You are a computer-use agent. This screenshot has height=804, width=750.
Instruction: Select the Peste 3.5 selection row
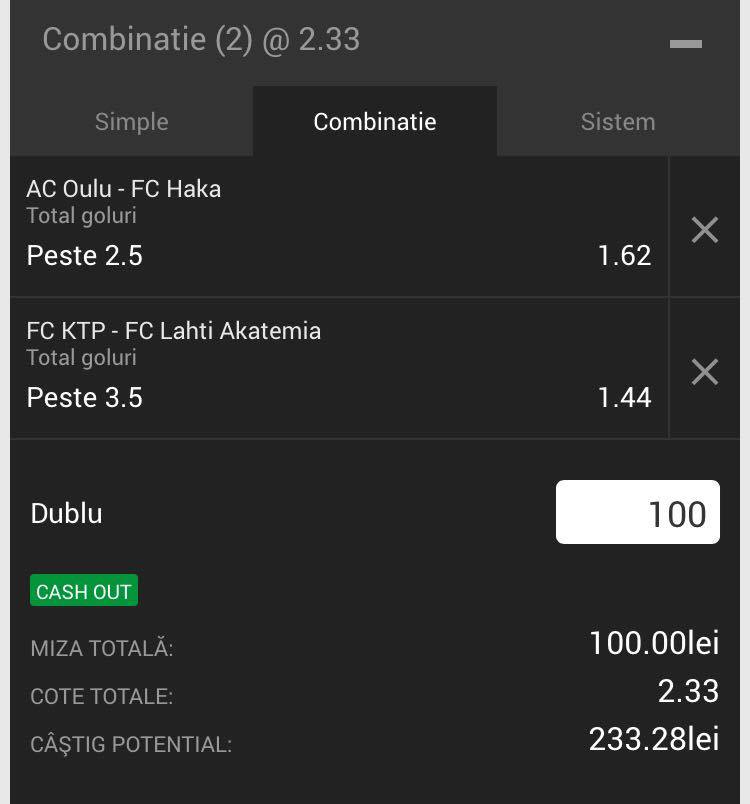[x=339, y=397]
